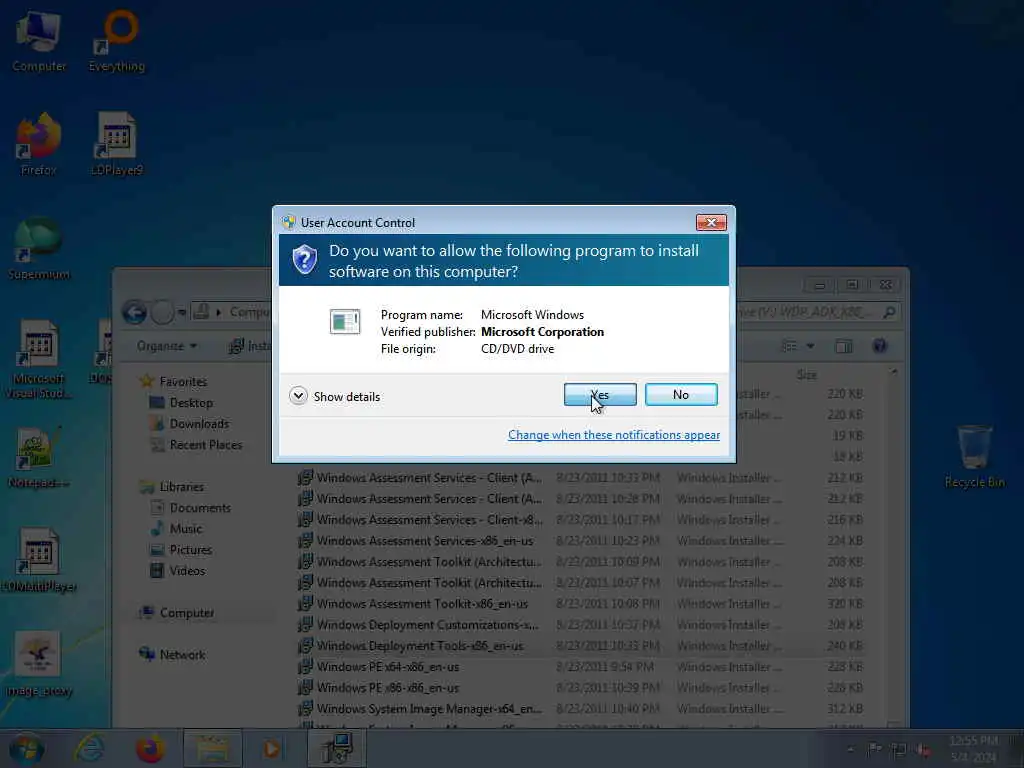Open Recycle Bin desktop icon
The width and height of the screenshot is (1024, 768).
[974, 456]
